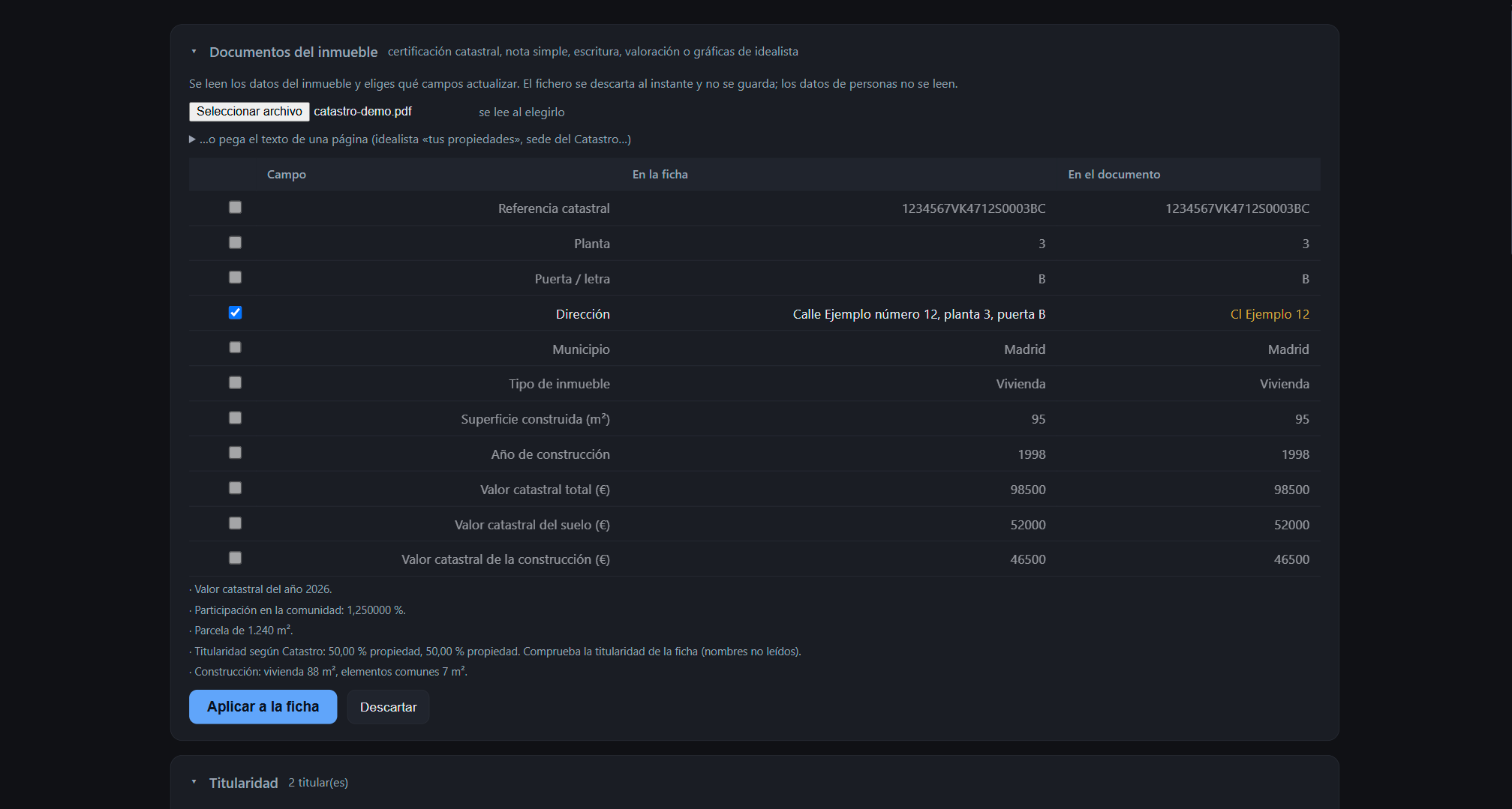Click the En la ficha column header
The height and width of the screenshot is (809, 1512).
660,174
